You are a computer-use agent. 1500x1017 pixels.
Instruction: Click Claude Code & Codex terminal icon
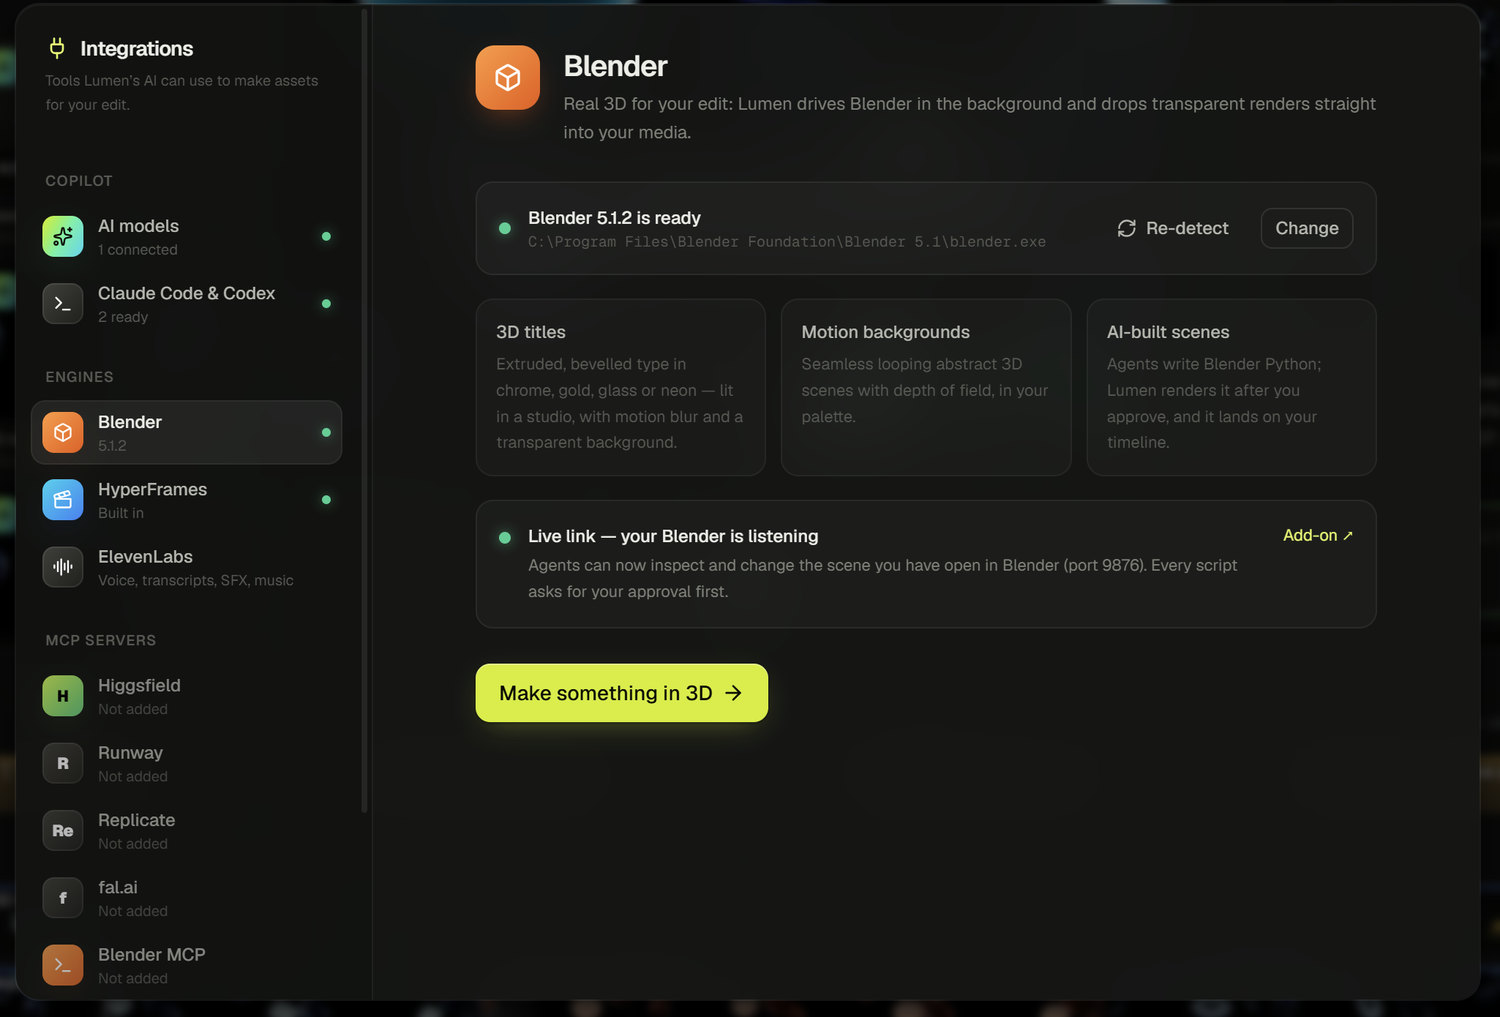click(63, 303)
